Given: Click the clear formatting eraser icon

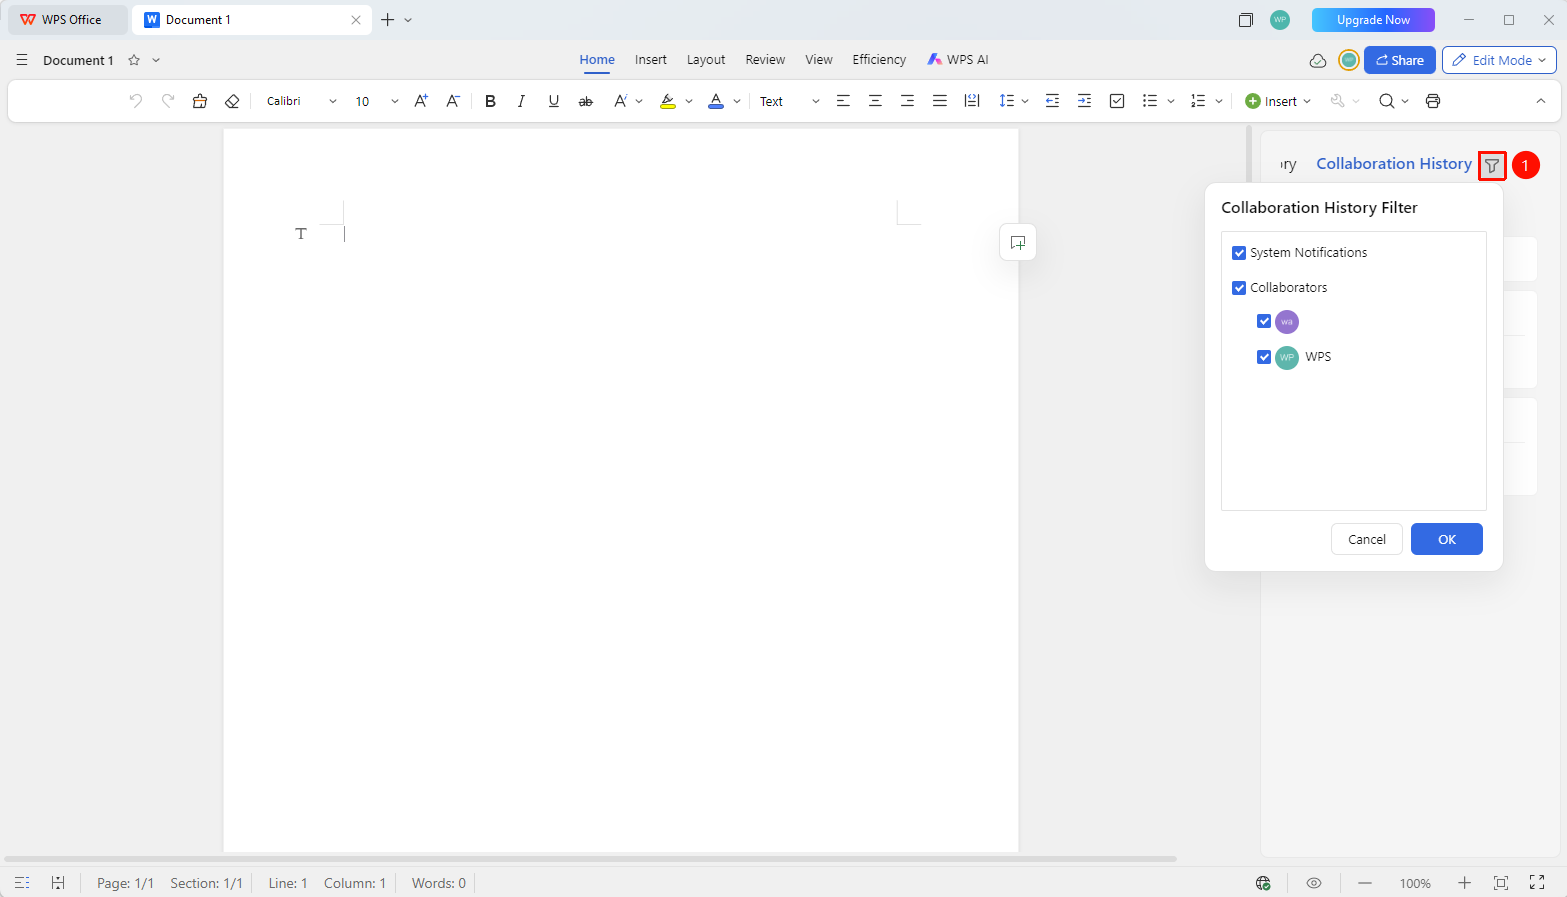Looking at the screenshot, I should tap(232, 101).
